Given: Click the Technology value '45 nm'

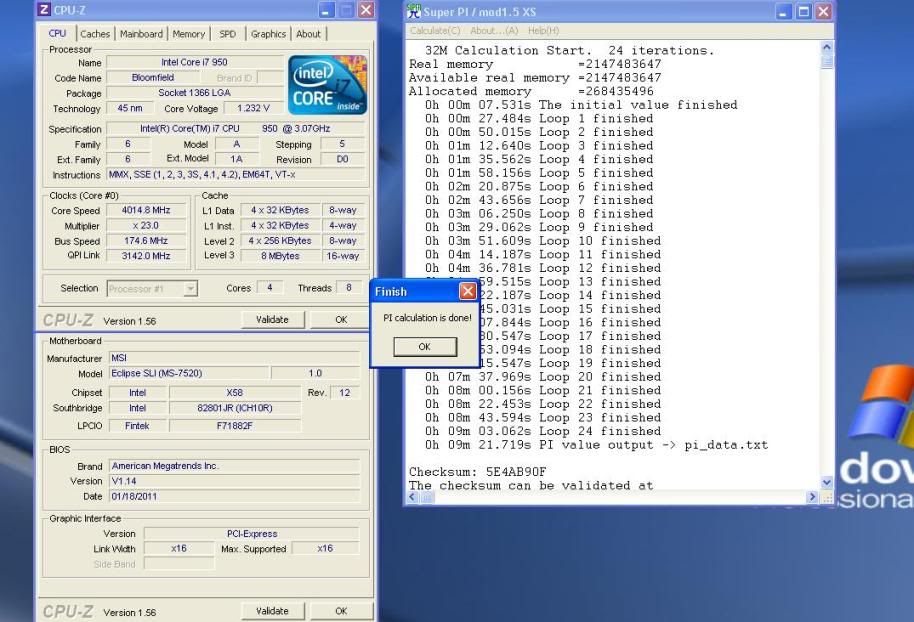Looking at the screenshot, I should (x=130, y=108).
